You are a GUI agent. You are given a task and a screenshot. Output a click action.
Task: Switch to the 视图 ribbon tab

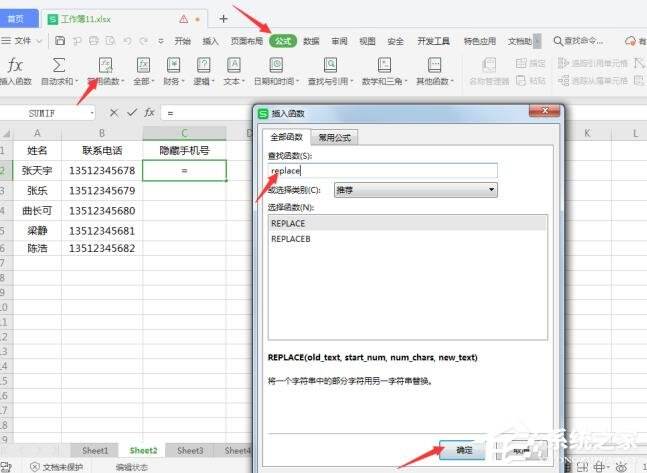pyautogui.click(x=367, y=41)
